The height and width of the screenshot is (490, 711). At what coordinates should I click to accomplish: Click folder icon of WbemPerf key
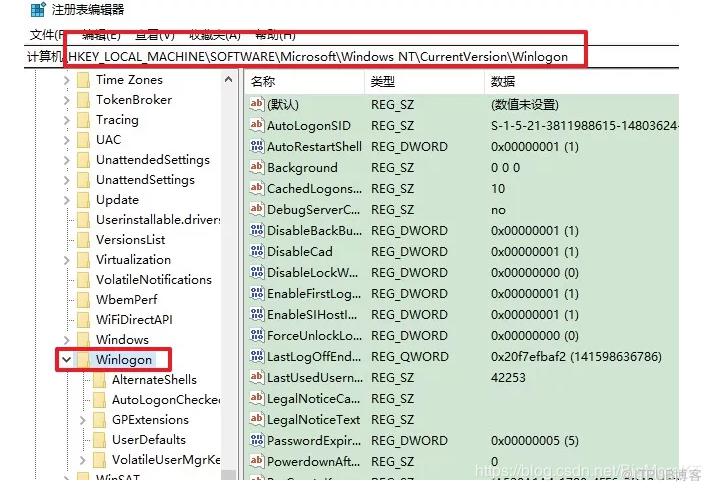[83, 300]
